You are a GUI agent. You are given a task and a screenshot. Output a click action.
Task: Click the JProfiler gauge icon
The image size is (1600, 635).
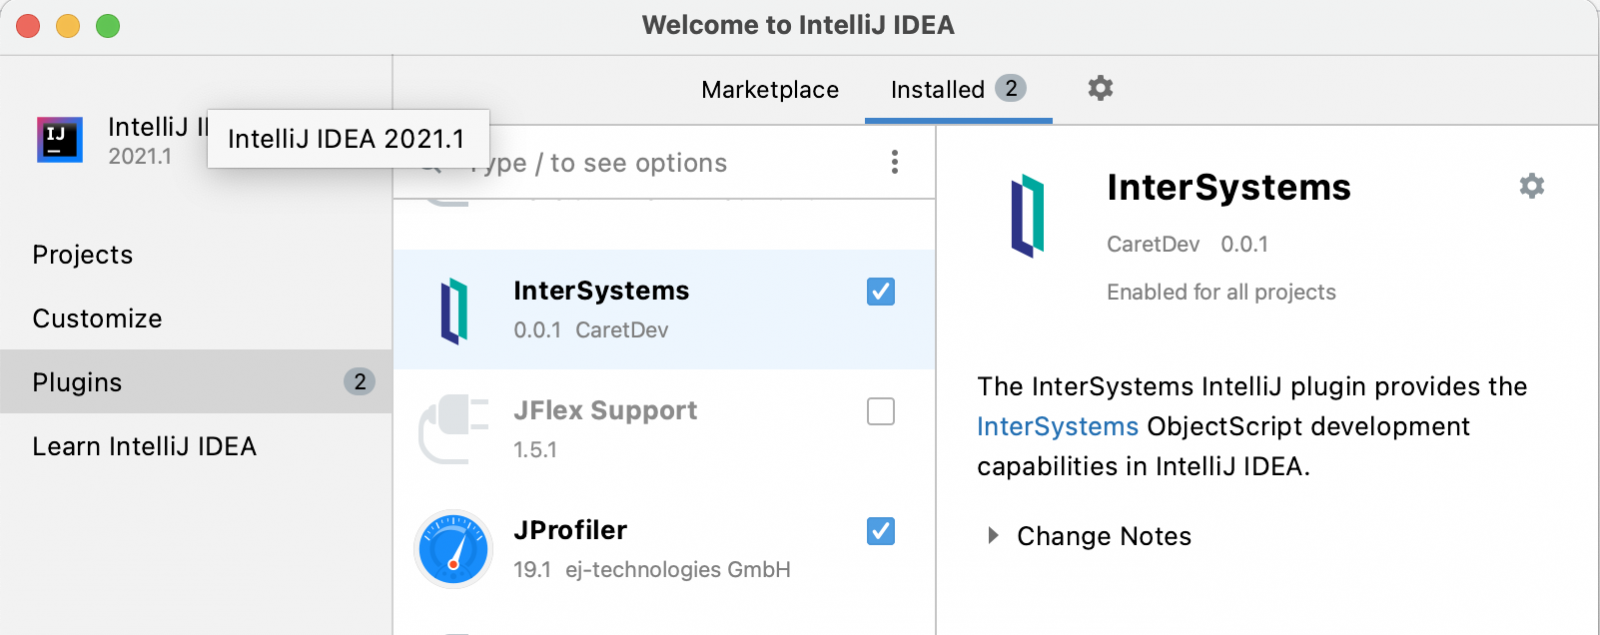454,549
